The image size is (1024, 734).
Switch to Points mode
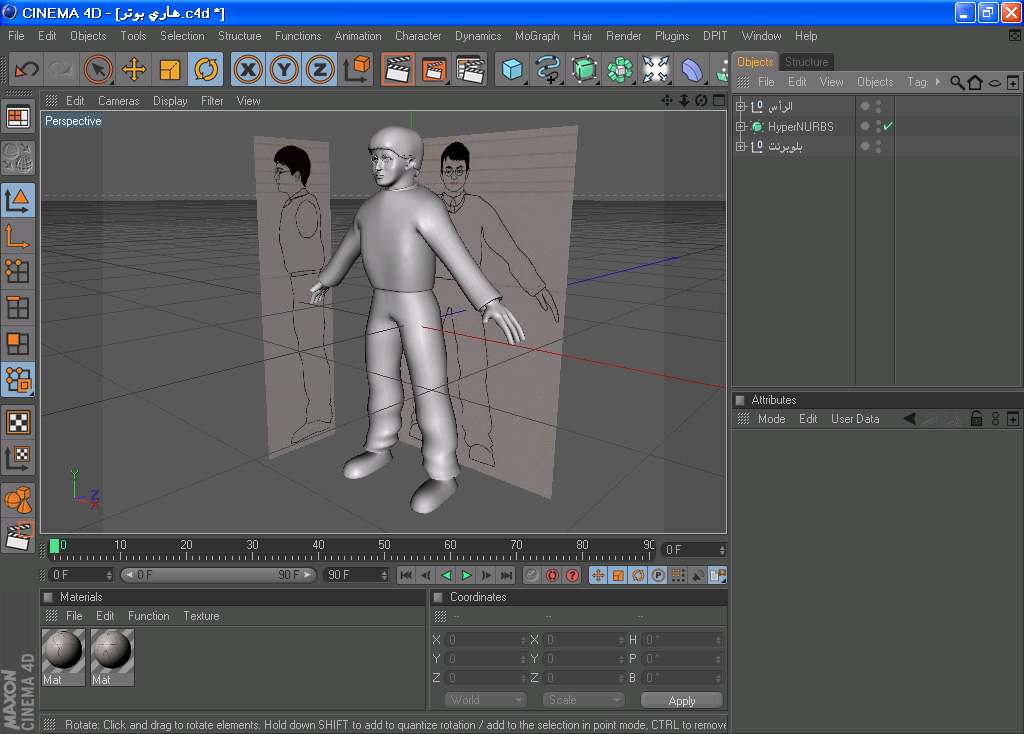18,271
